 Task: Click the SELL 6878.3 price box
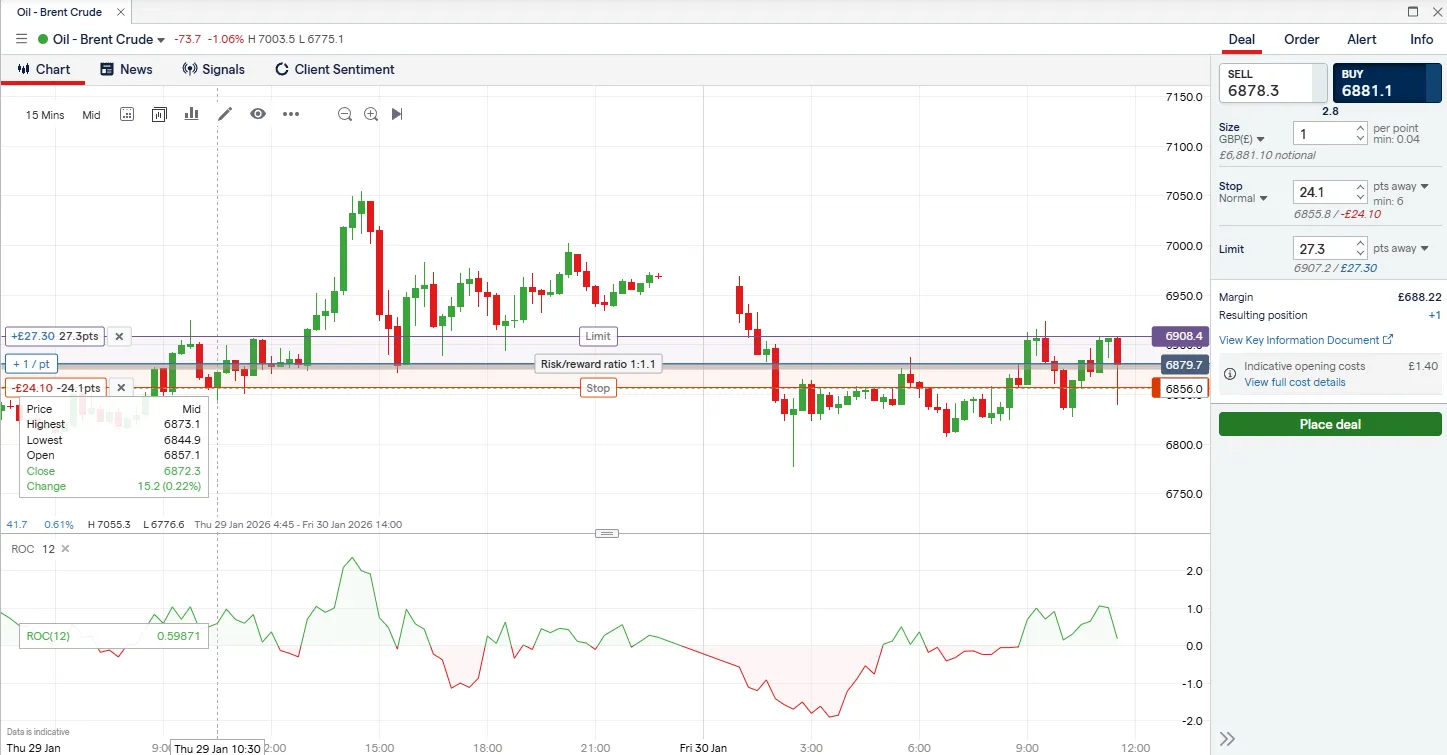coord(1272,81)
